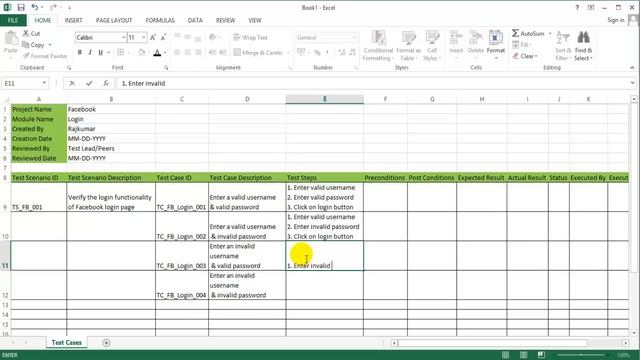
Task: Click the Format Painter brush
Action: 27,56
